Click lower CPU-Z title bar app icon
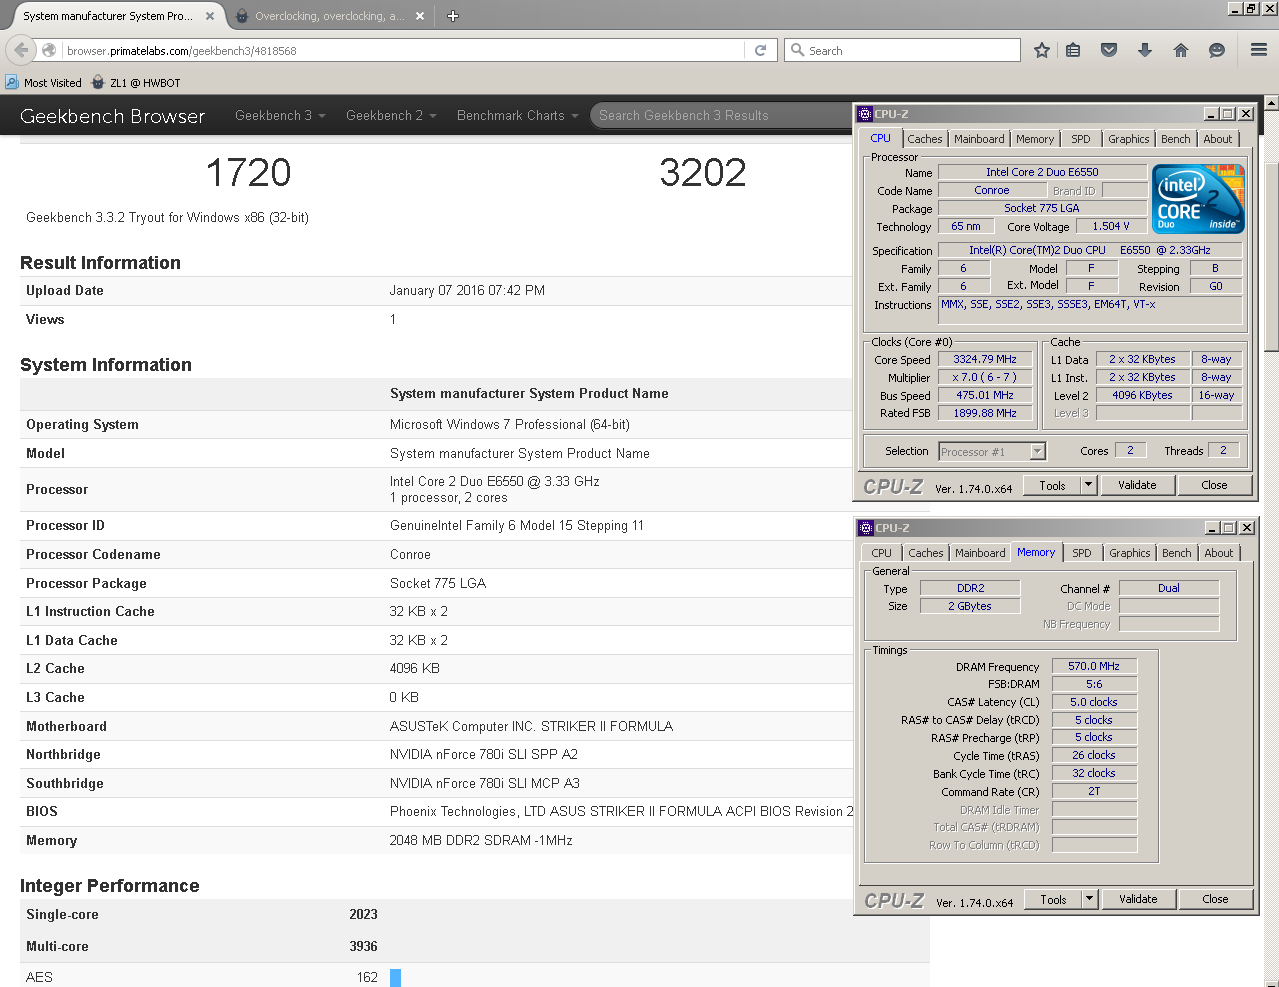Image resolution: width=1279 pixels, height=987 pixels. [x=866, y=528]
